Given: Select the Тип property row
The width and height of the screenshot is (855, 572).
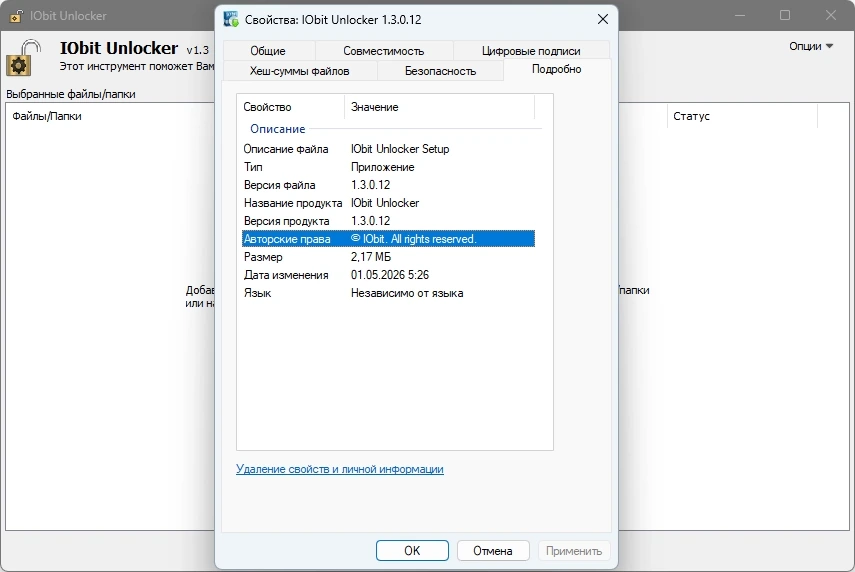Looking at the screenshot, I should pos(388,167).
